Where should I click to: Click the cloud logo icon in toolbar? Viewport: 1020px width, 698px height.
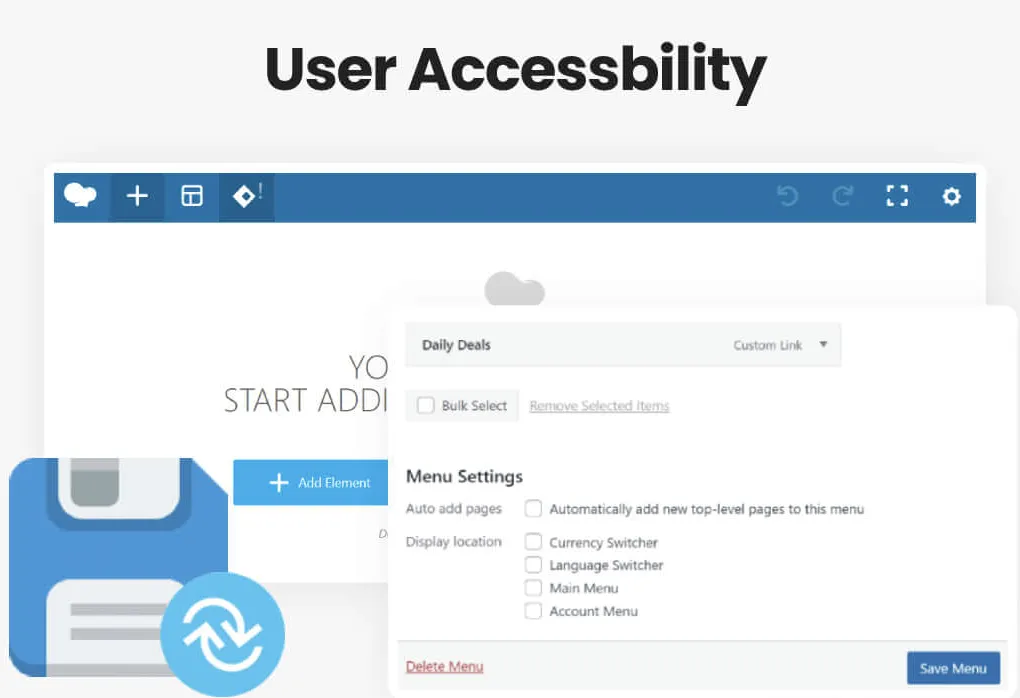[80, 195]
